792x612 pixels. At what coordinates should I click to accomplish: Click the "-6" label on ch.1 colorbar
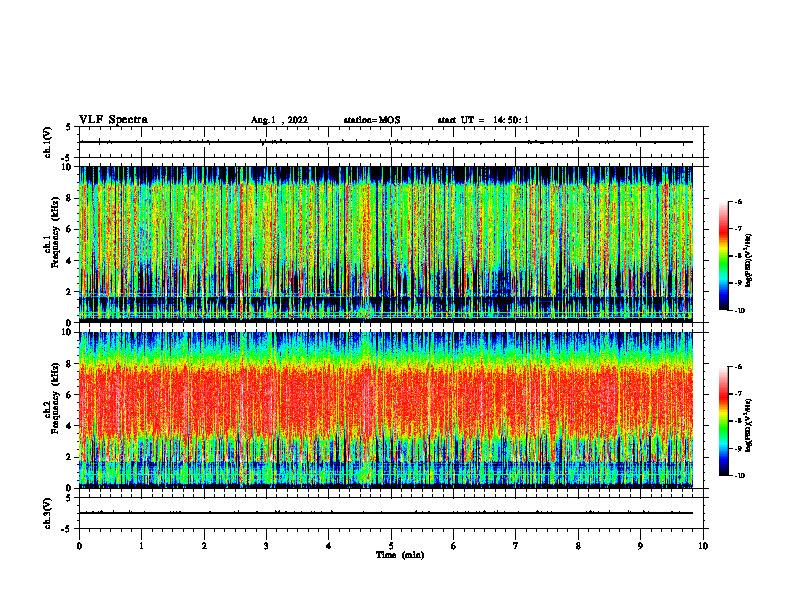pyautogui.click(x=739, y=201)
